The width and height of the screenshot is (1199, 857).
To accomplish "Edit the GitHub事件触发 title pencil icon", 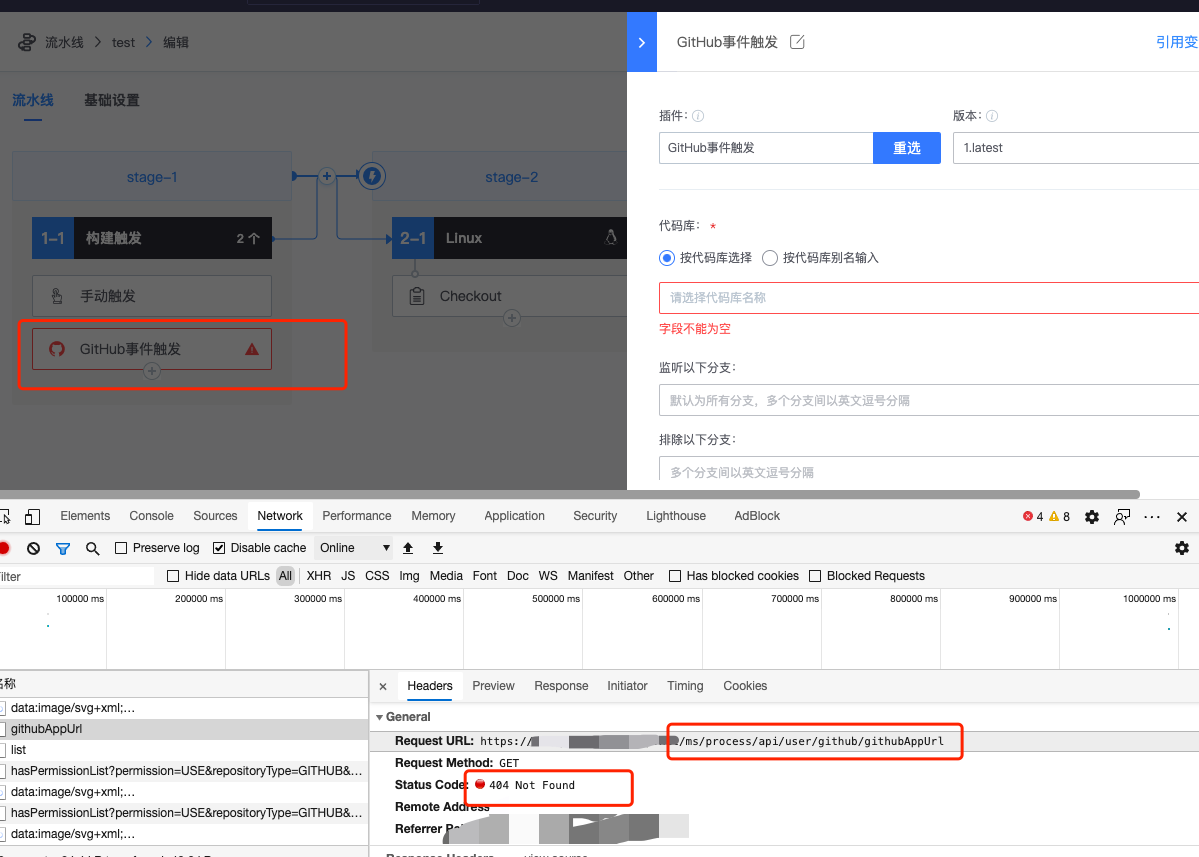I will click(x=797, y=42).
